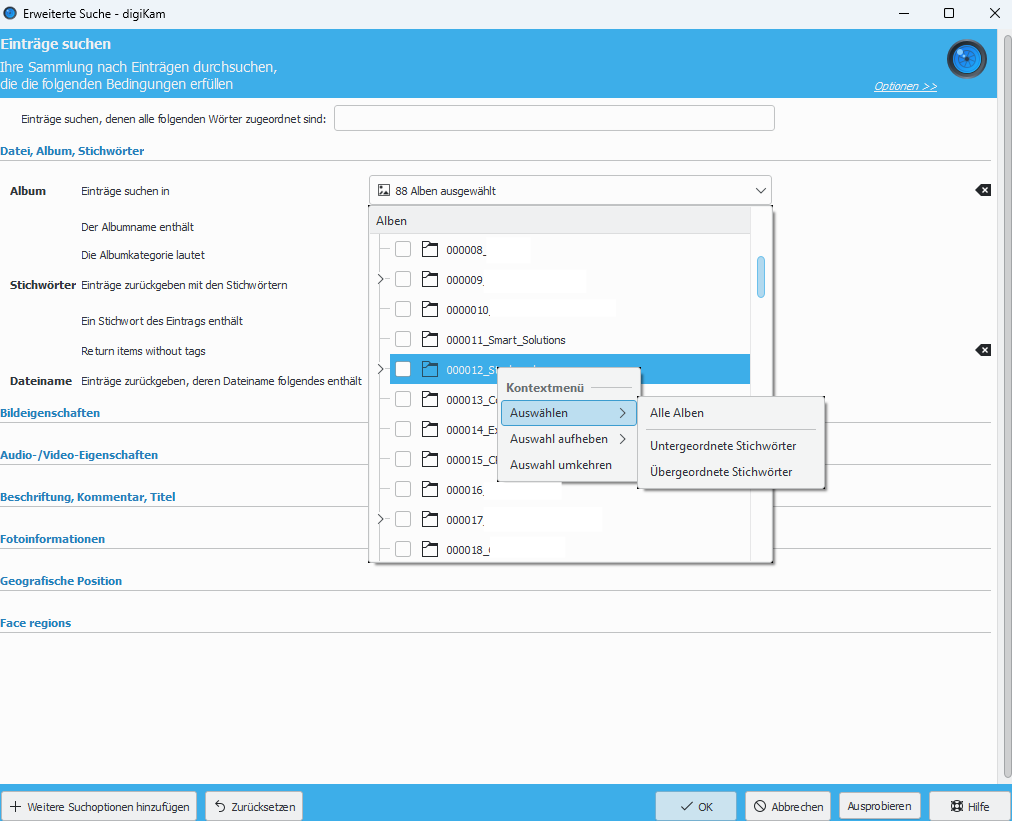Click the image icon in the album combo box
Image resolution: width=1012 pixels, height=821 pixels.
pyautogui.click(x=384, y=190)
